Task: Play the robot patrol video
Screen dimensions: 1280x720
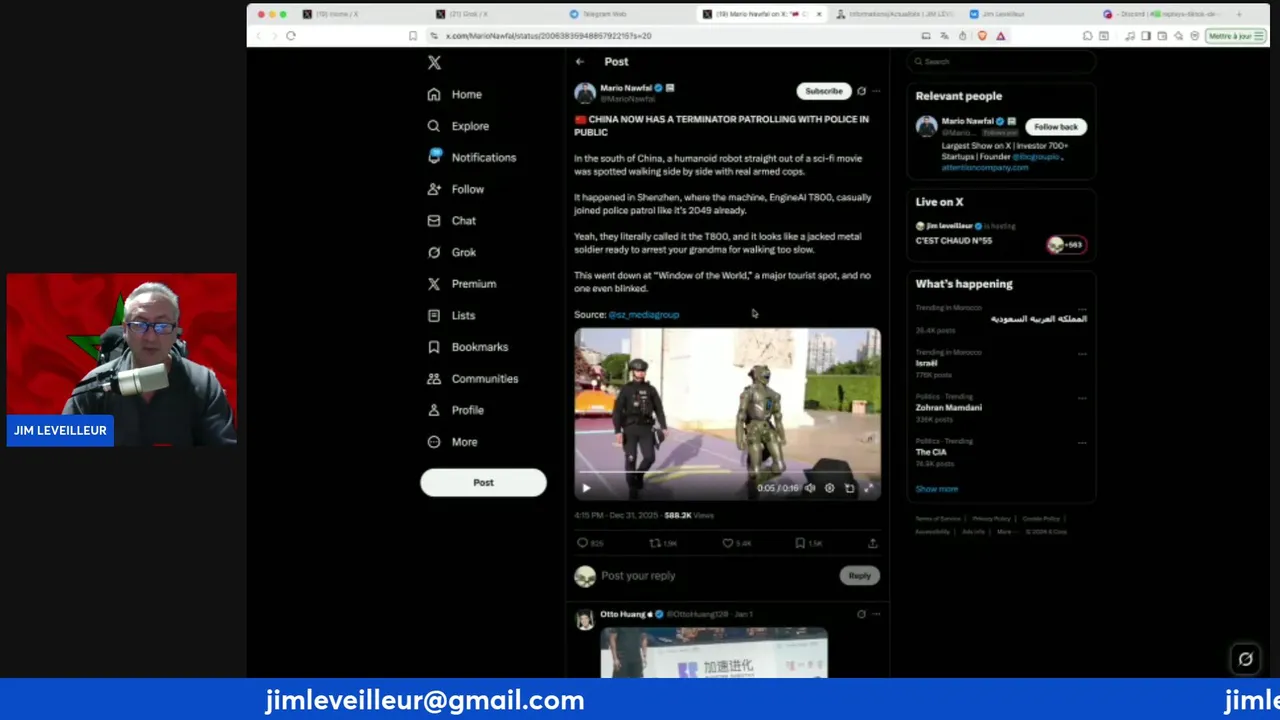Action: [x=586, y=488]
